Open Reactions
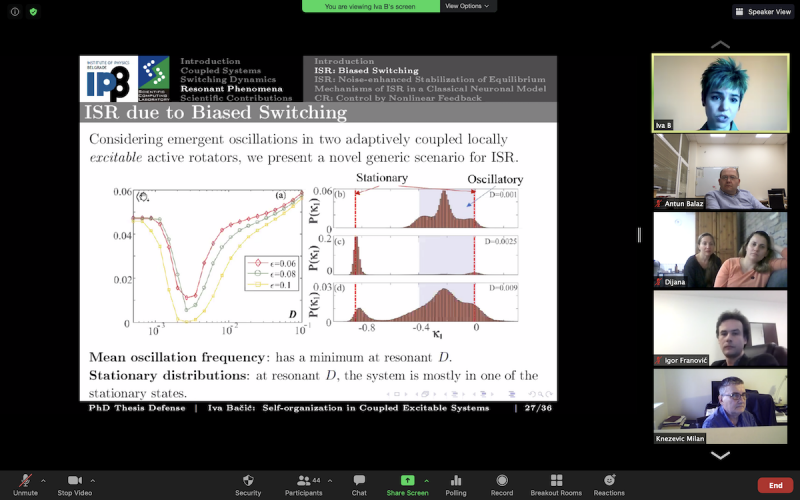 click(609, 485)
